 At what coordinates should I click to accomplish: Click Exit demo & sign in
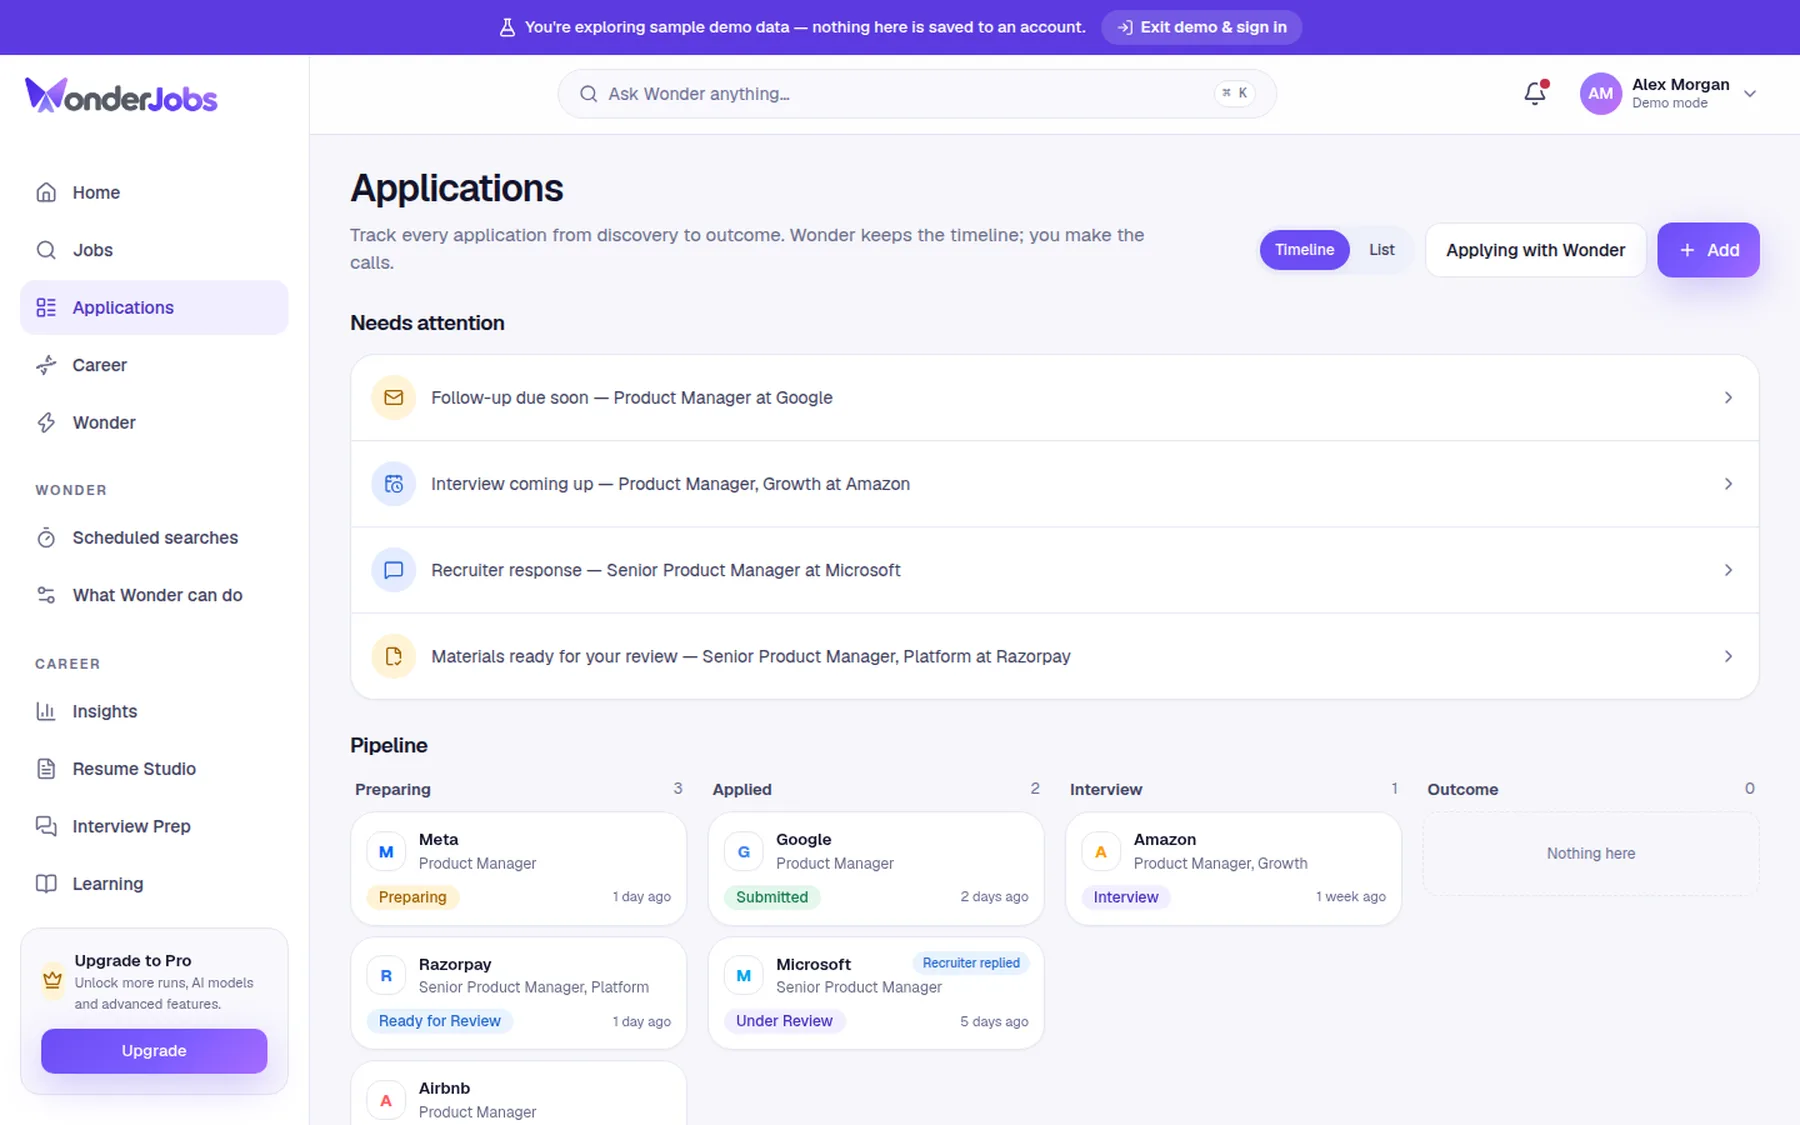[x=1201, y=27]
